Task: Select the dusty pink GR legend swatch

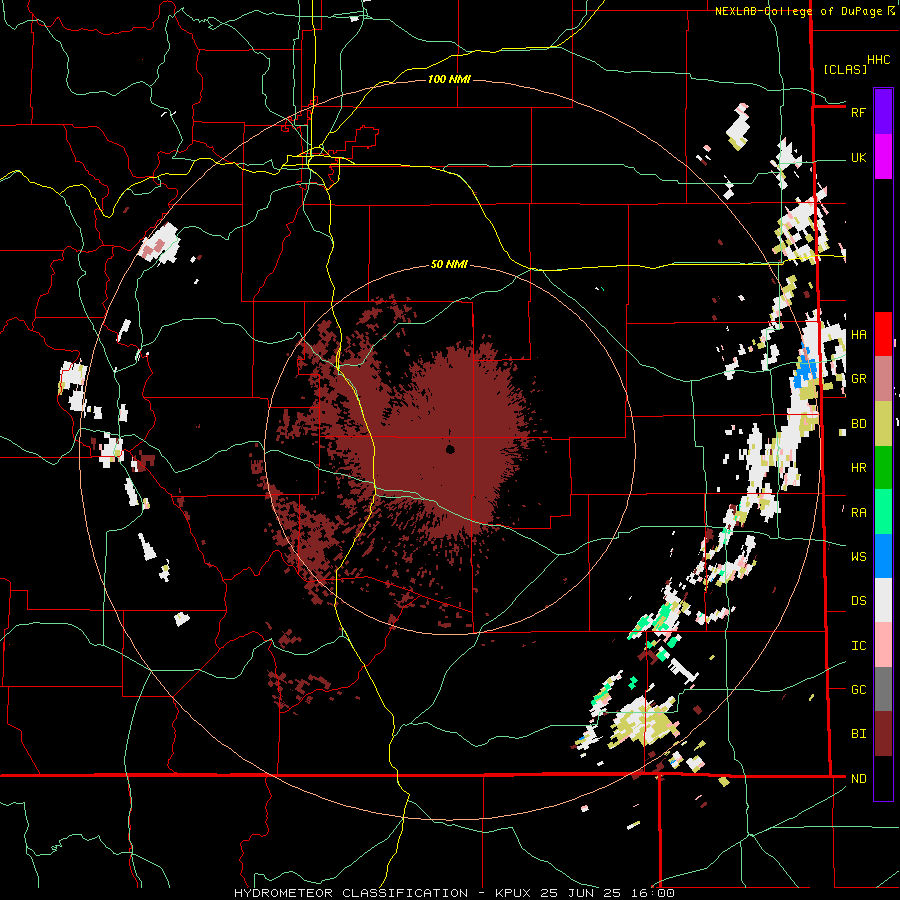Action: point(883,379)
